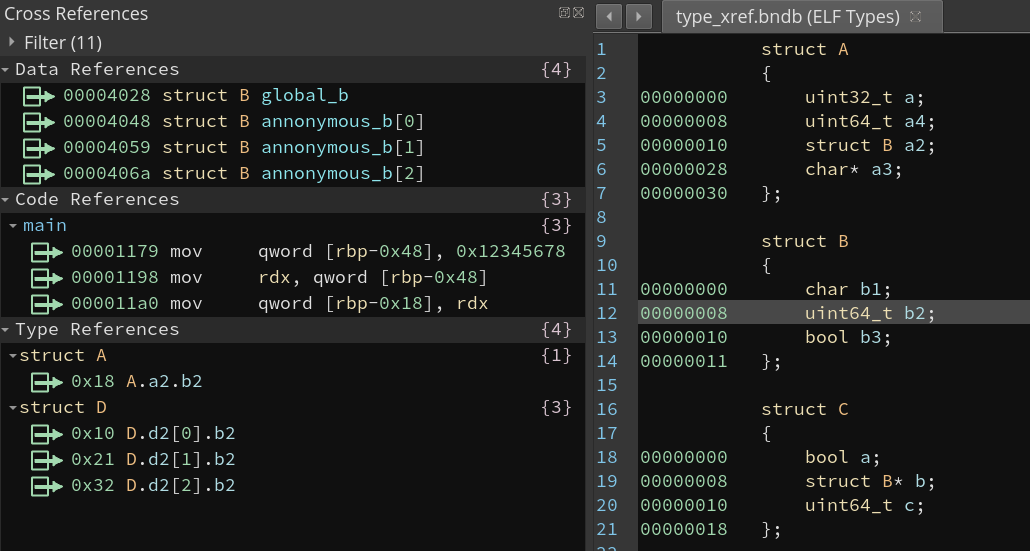Click the arrow icon beside global_b reference
This screenshot has height=551, width=1030.
[39, 96]
